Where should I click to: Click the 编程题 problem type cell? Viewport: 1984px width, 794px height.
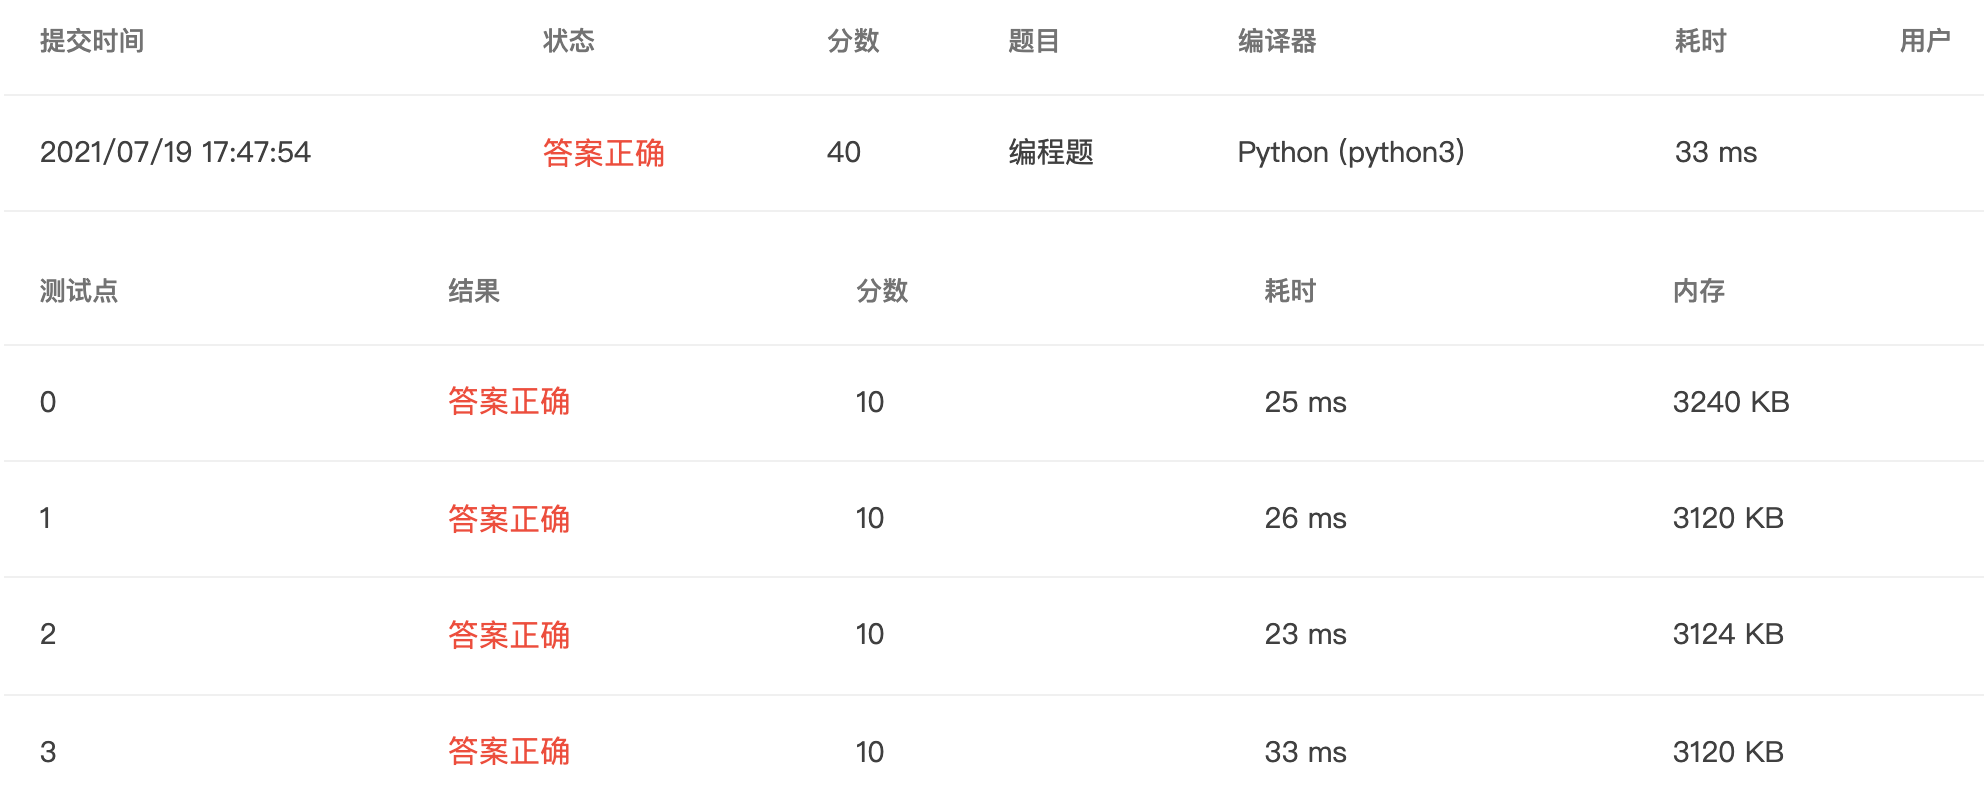[x=1051, y=152]
